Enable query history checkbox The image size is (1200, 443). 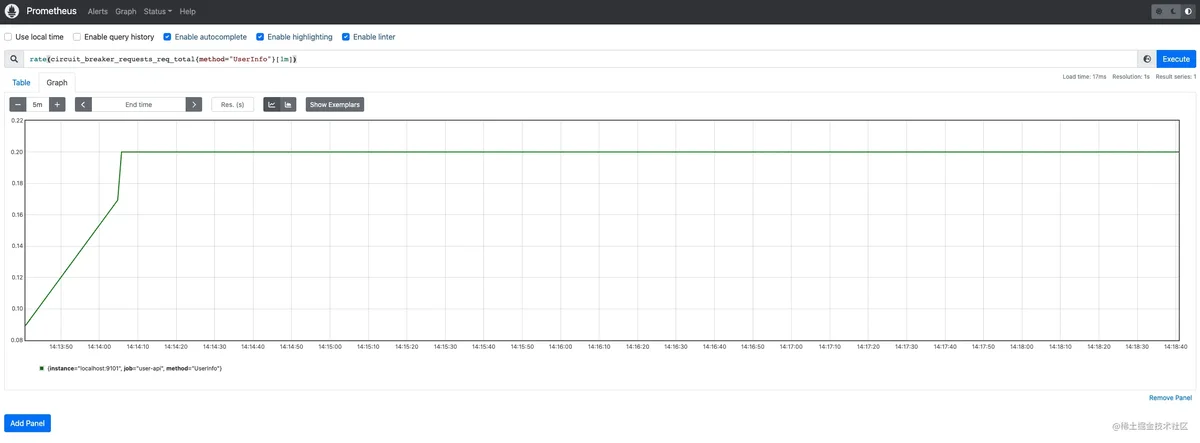click(76, 37)
